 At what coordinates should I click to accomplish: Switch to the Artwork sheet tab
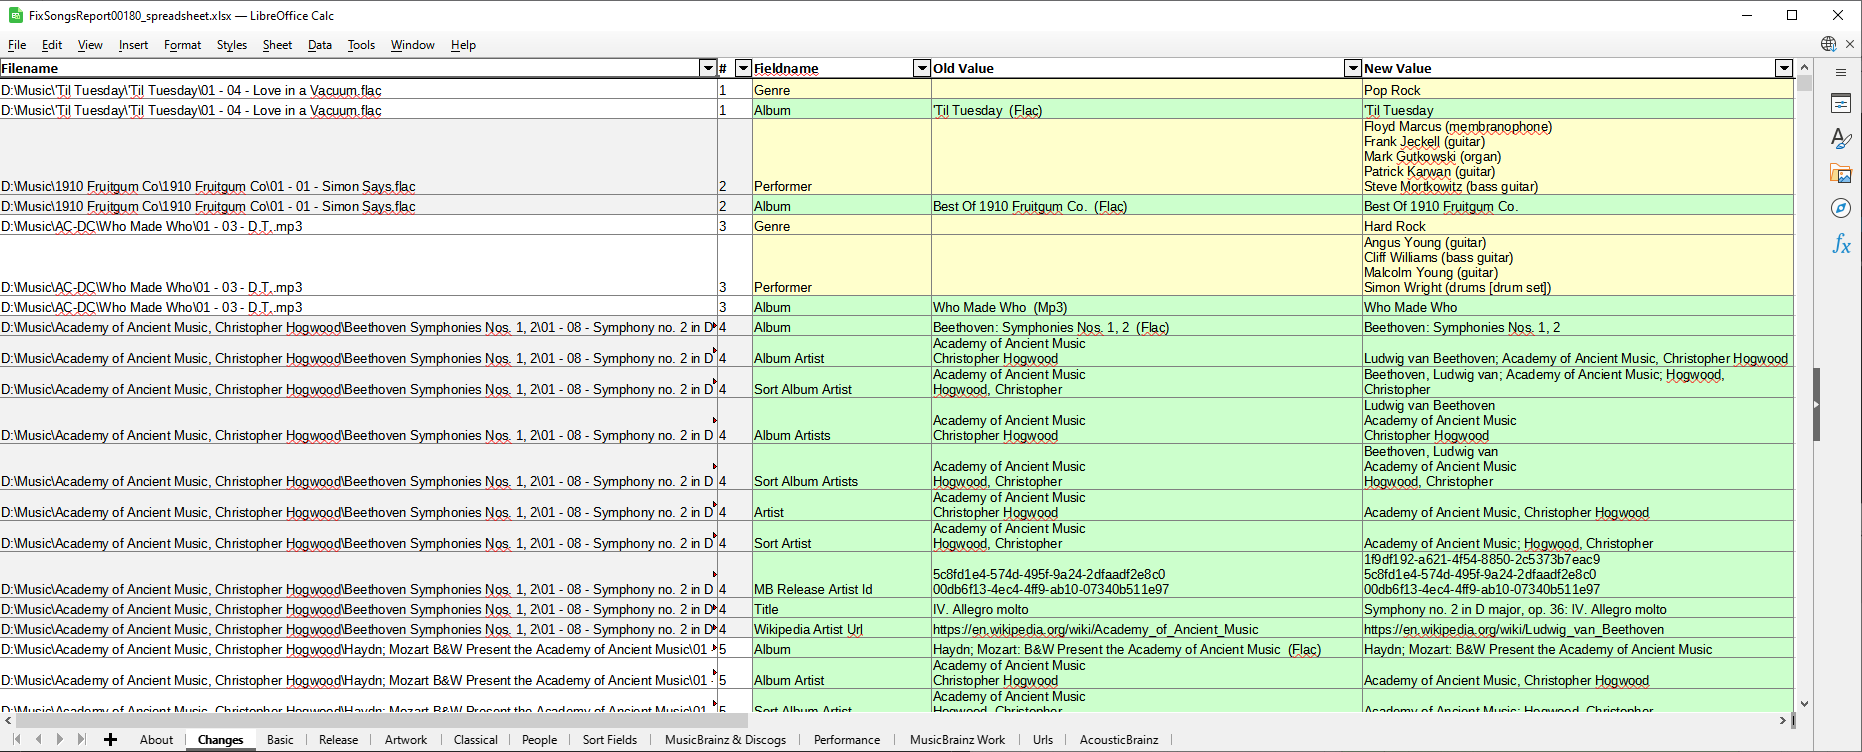[406, 740]
